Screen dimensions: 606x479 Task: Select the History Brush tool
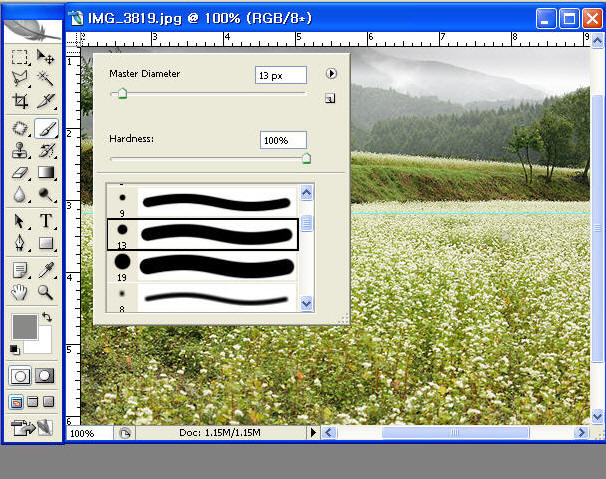[46, 150]
